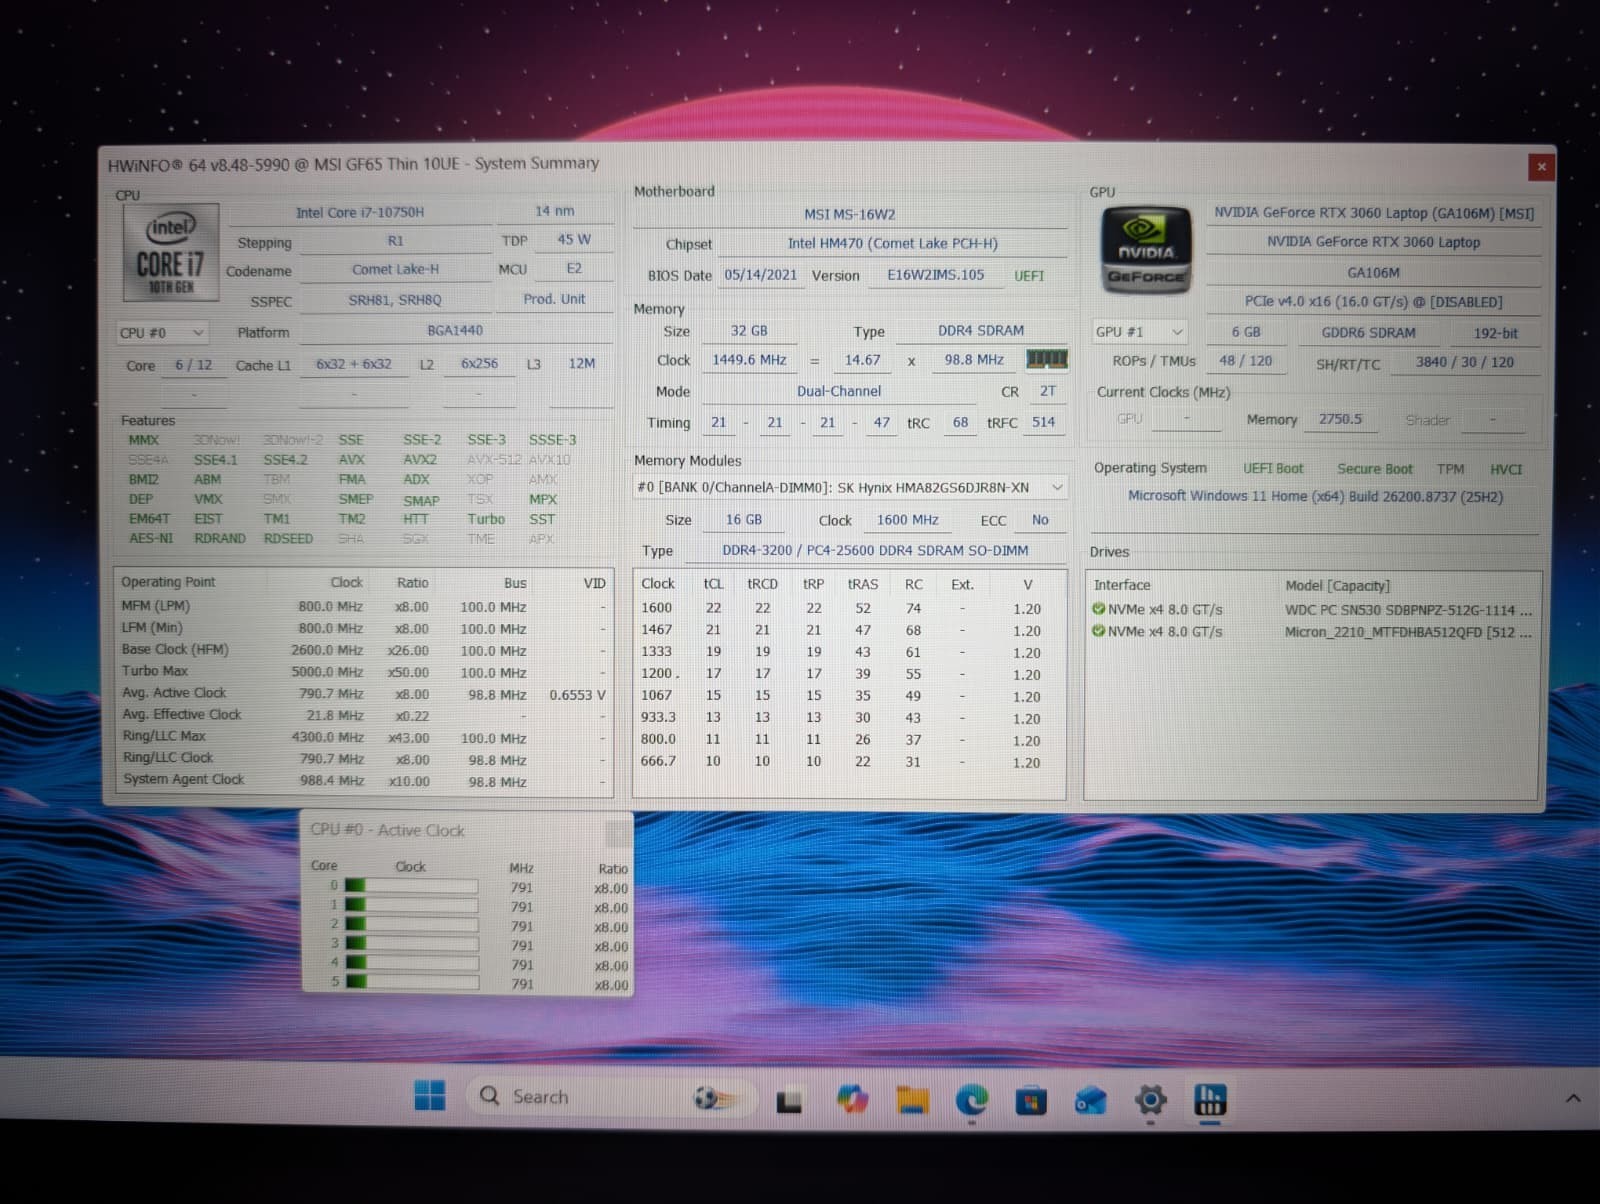The height and width of the screenshot is (1204, 1600).
Task: Click the Intel HM470 chipset field
Action: coord(893,243)
